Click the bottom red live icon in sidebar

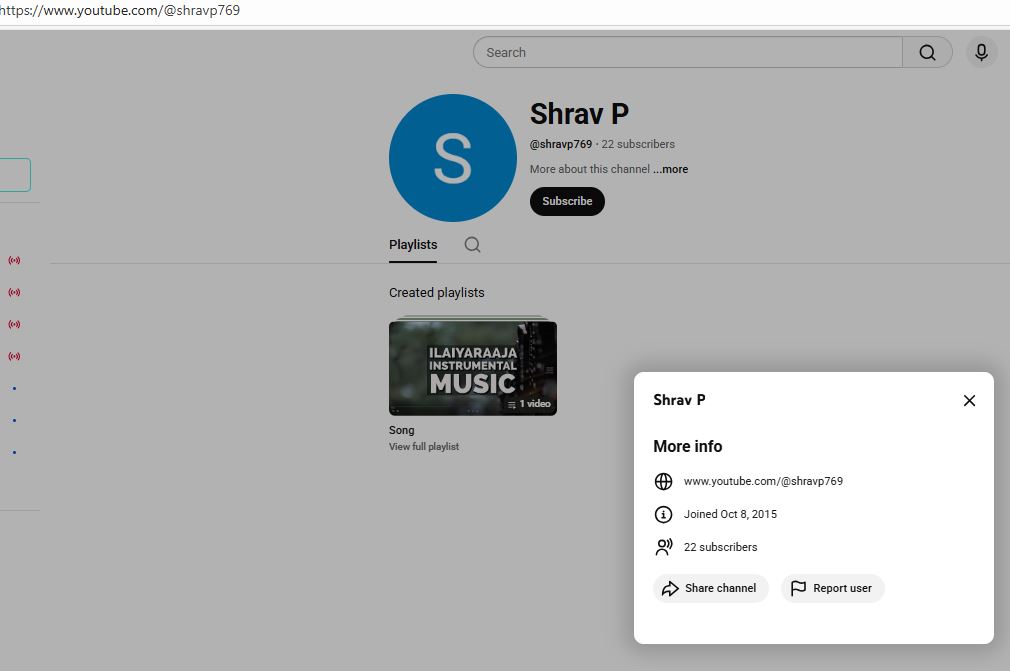tap(14, 356)
